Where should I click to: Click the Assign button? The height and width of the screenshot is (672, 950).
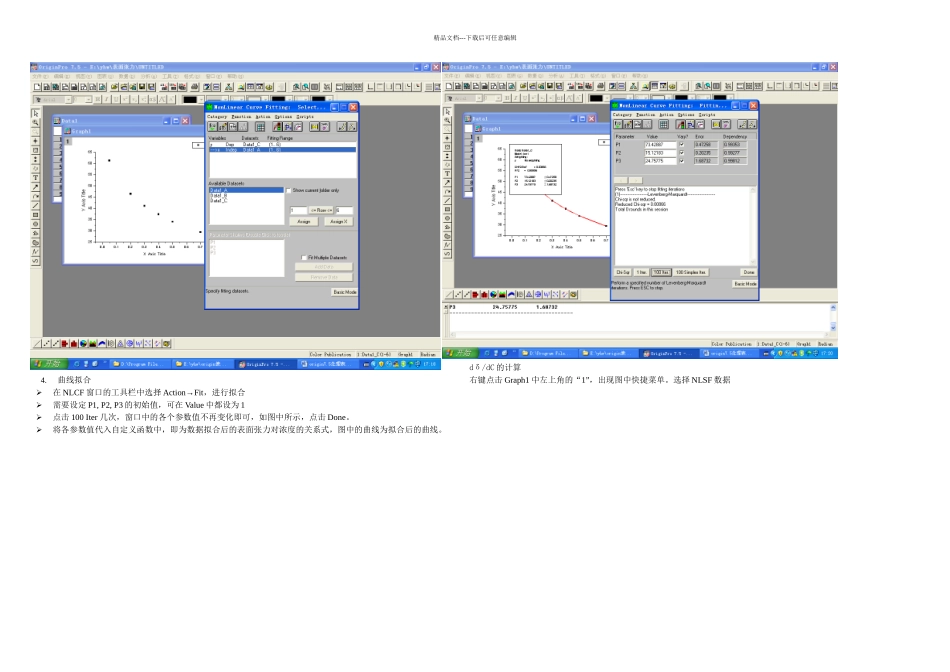point(304,222)
